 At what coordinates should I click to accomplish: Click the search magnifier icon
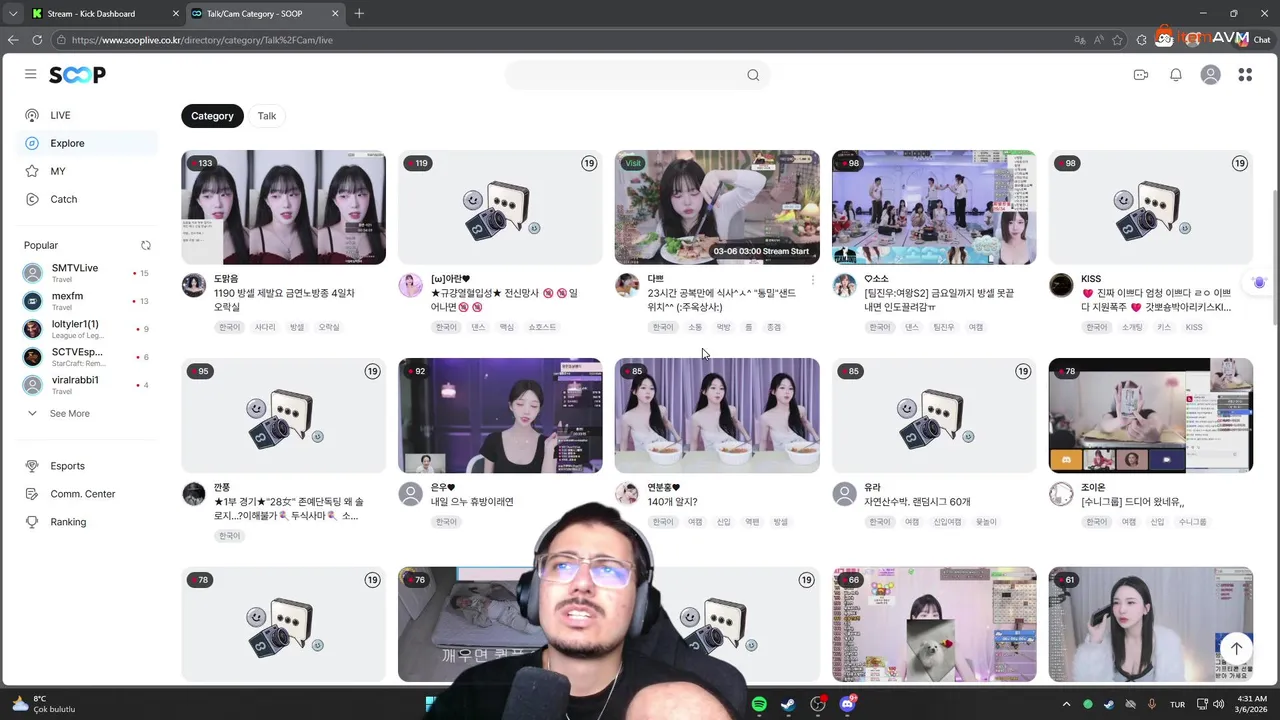point(753,75)
